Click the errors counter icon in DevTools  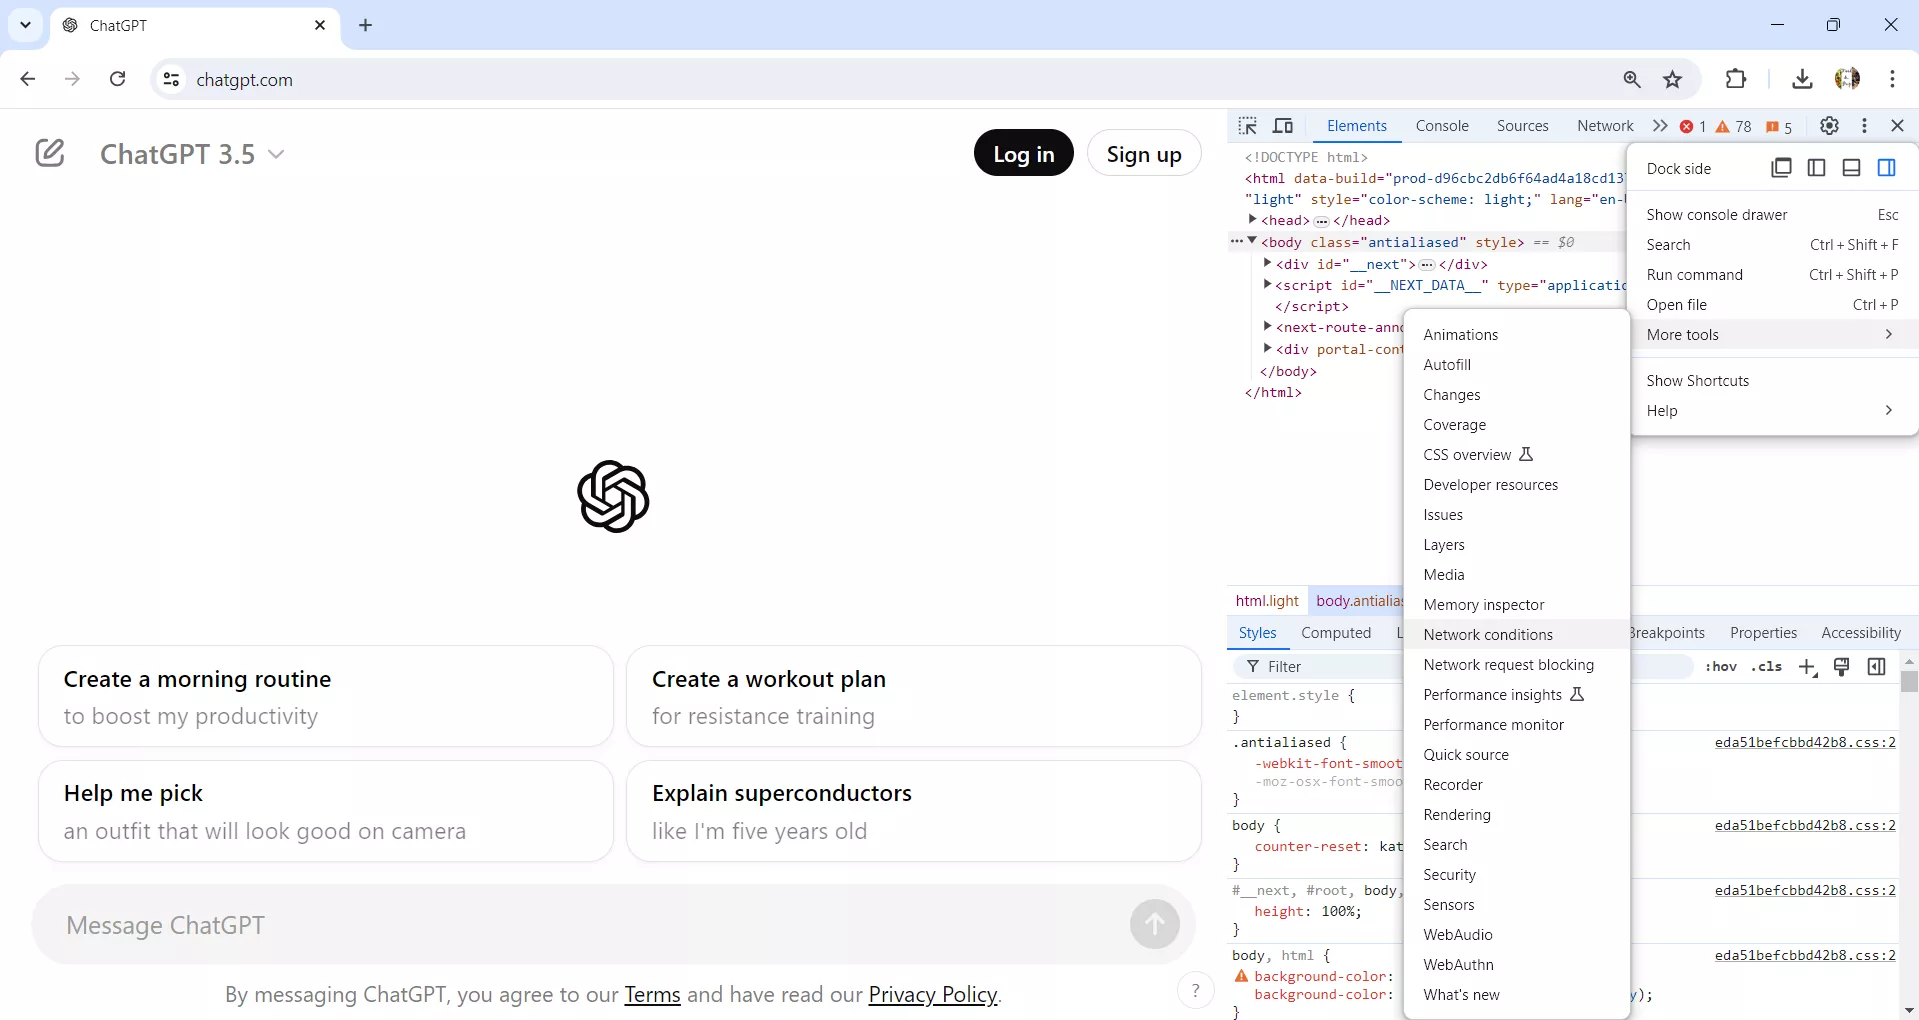click(1689, 126)
